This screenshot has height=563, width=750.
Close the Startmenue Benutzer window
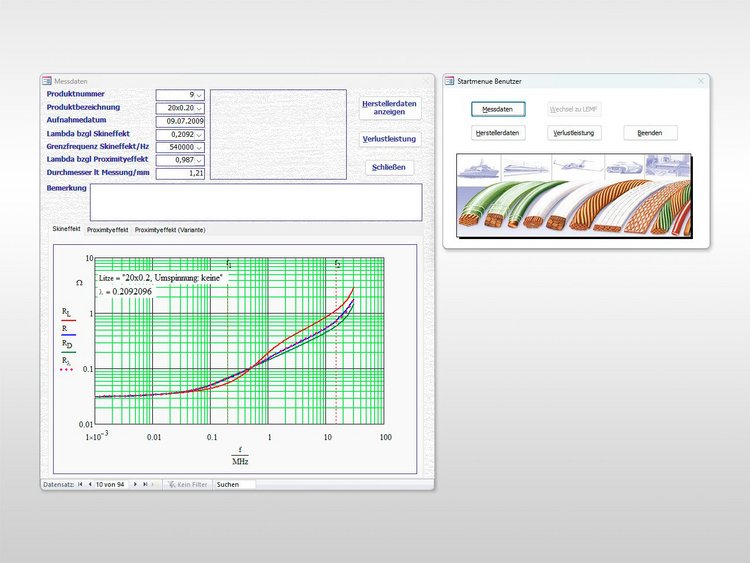pyautogui.click(x=701, y=80)
